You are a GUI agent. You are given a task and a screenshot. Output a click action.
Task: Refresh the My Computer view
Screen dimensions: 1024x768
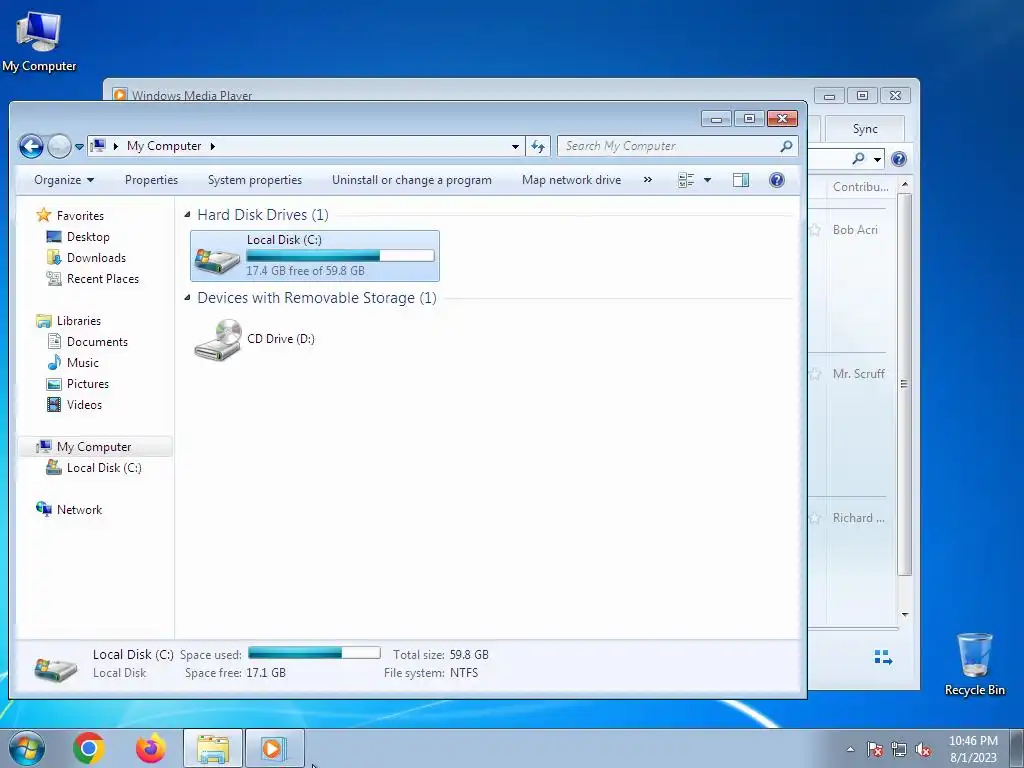point(537,146)
